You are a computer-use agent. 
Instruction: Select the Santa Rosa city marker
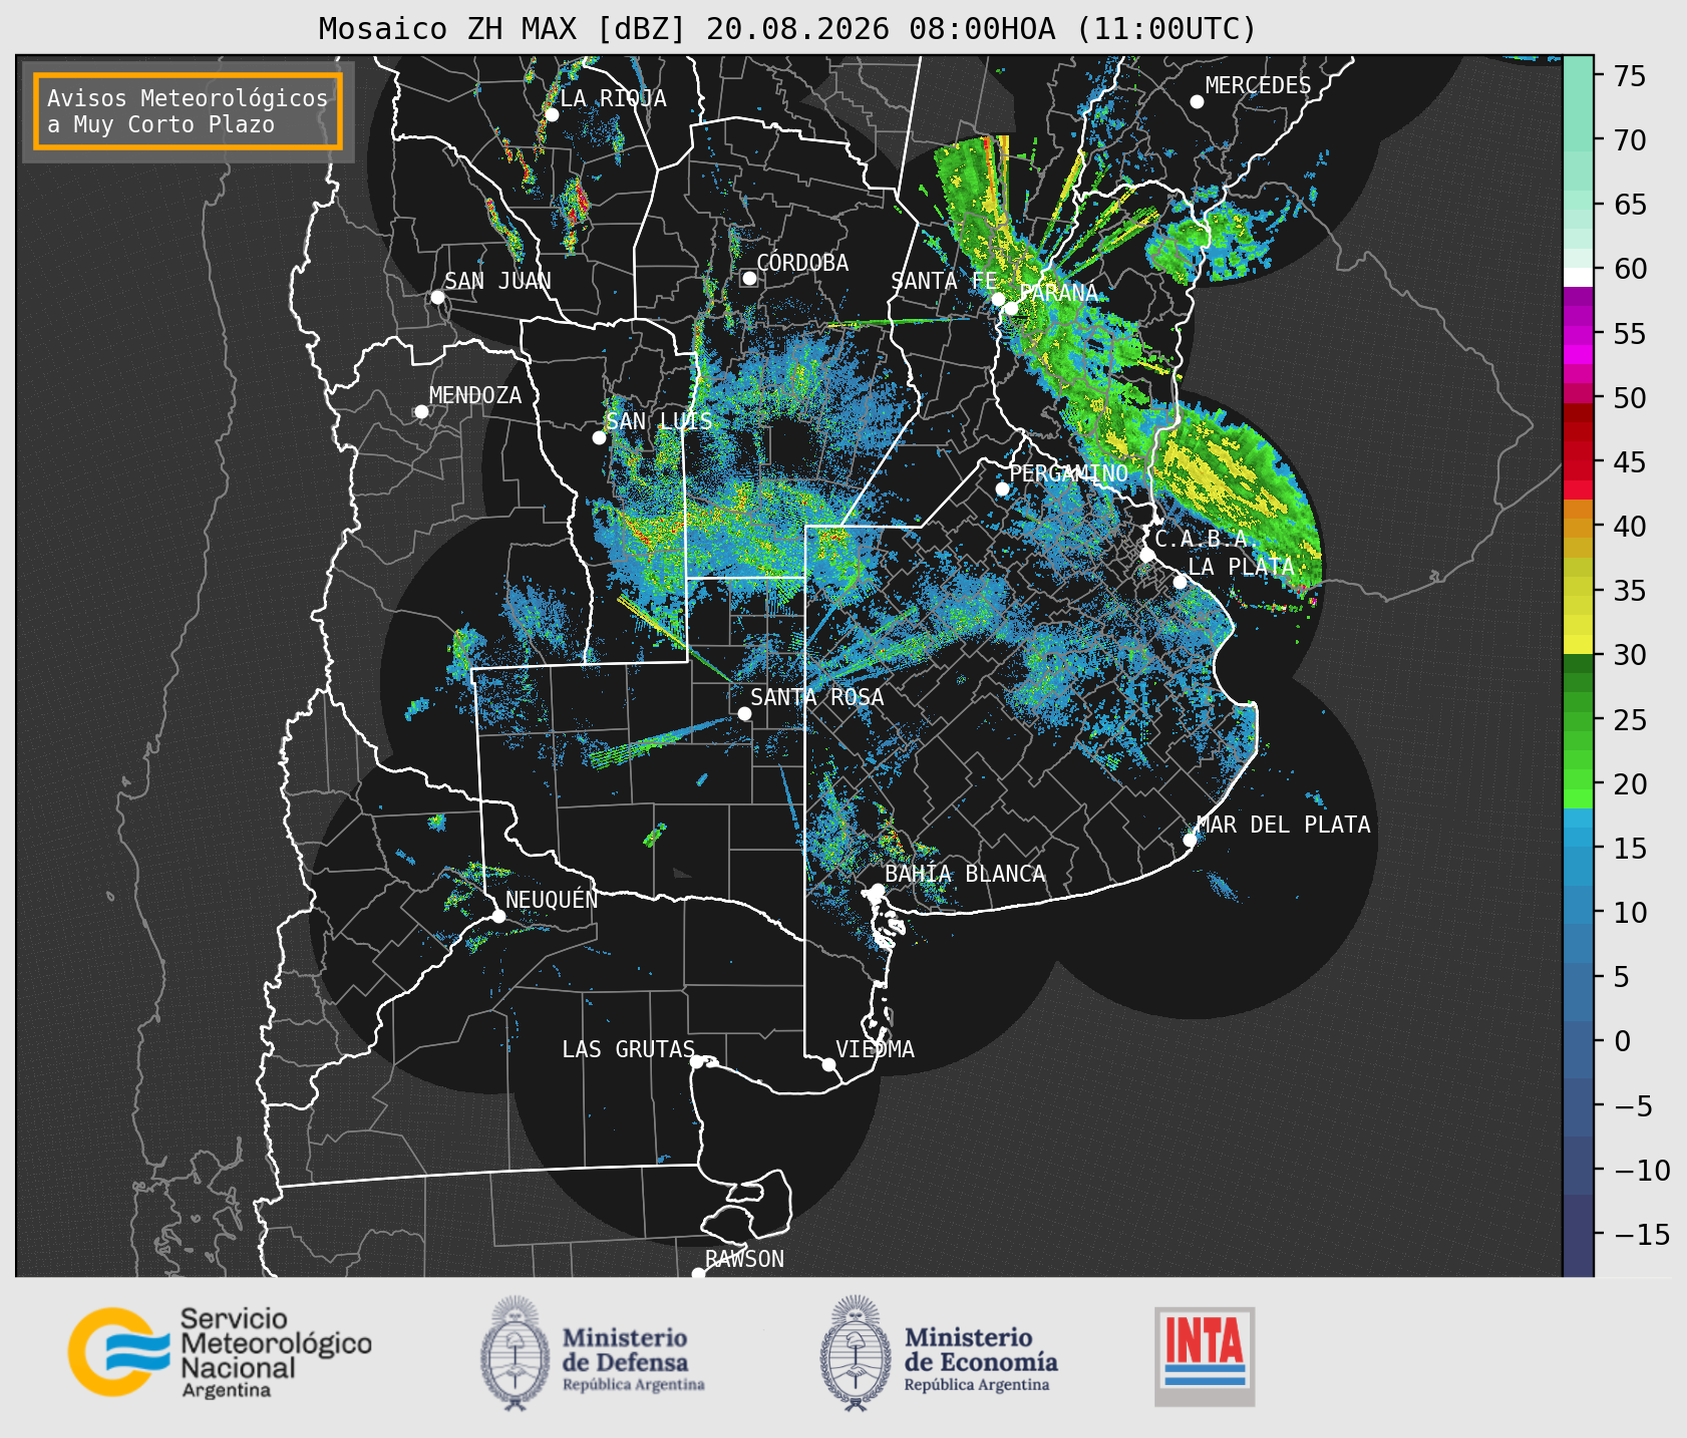(x=744, y=713)
